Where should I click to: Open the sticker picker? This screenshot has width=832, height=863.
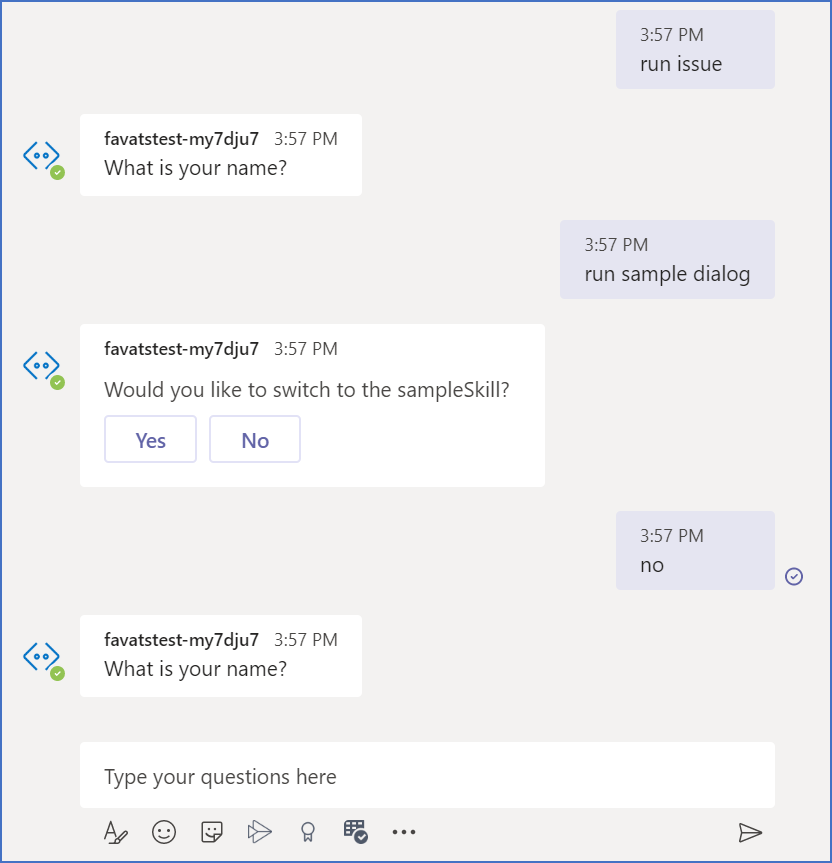pyautogui.click(x=211, y=831)
